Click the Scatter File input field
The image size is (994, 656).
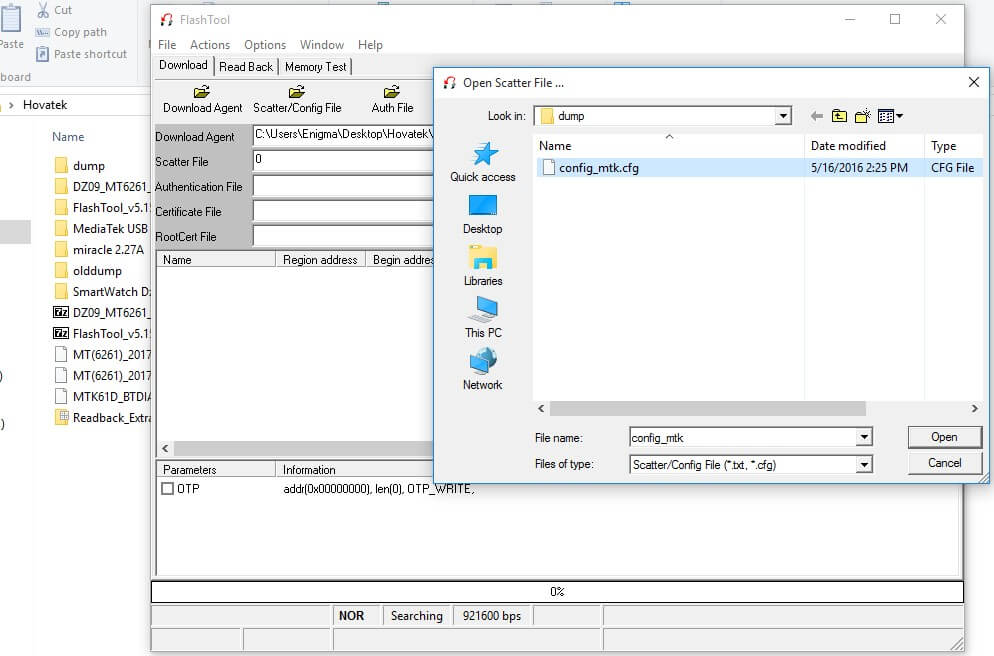point(343,161)
